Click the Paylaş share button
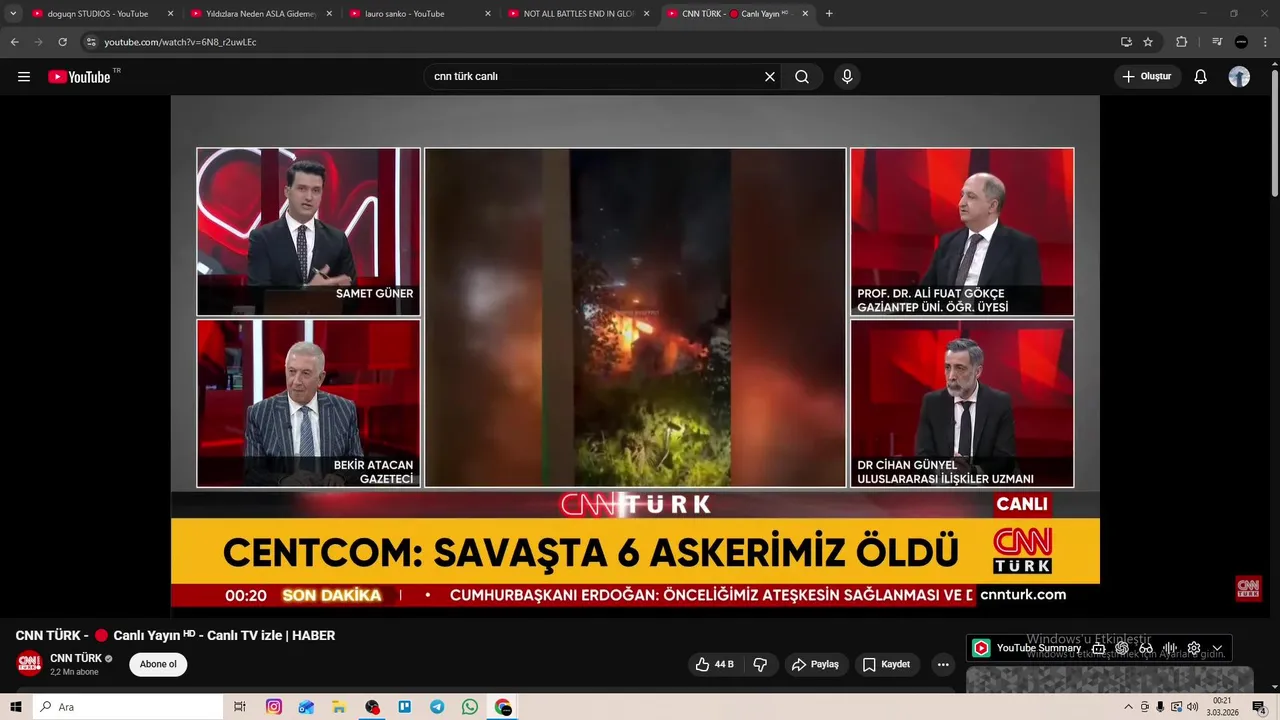The width and height of the screenshot is (1280, 720). pos(816,664)
